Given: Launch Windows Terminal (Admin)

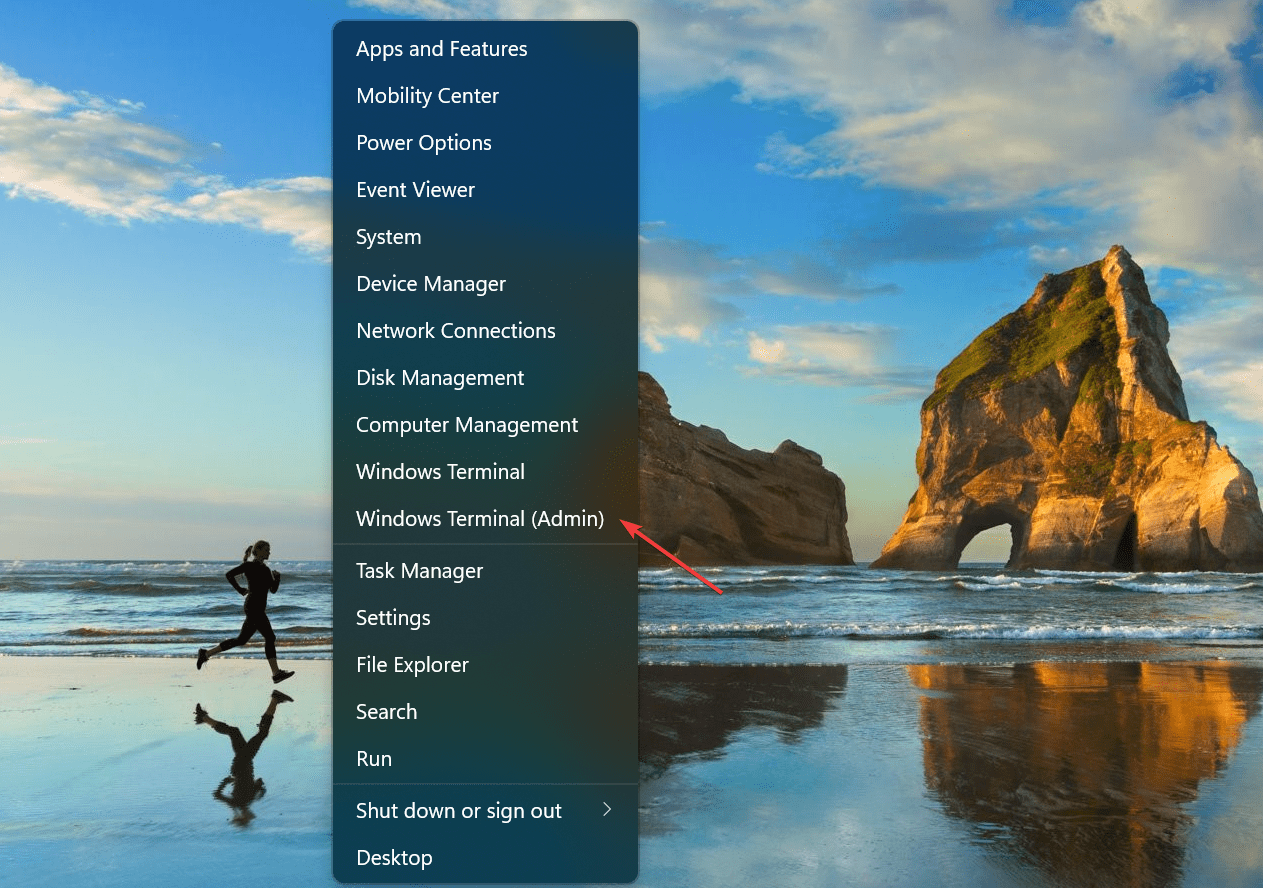Looking at the screenshot, I should tap(485, 519).
